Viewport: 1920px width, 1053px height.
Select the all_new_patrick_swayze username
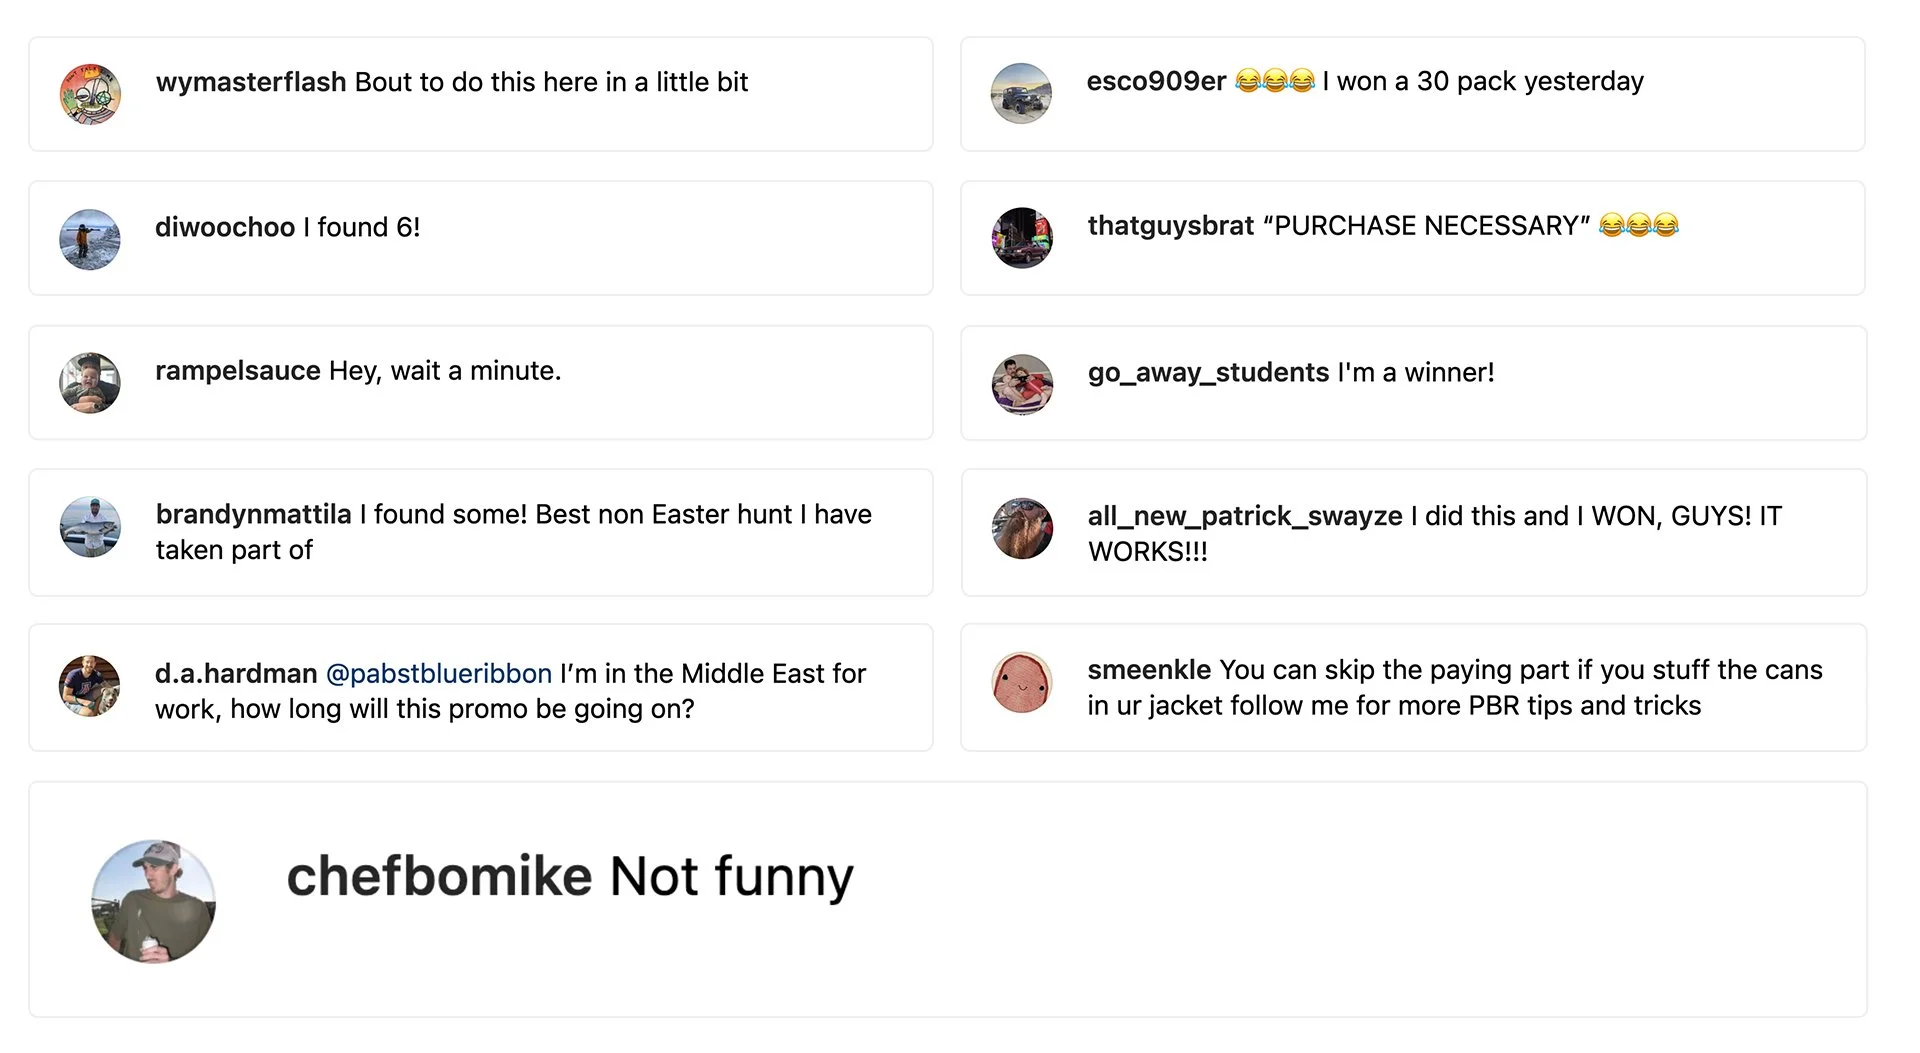click(x=1245, y=516)
